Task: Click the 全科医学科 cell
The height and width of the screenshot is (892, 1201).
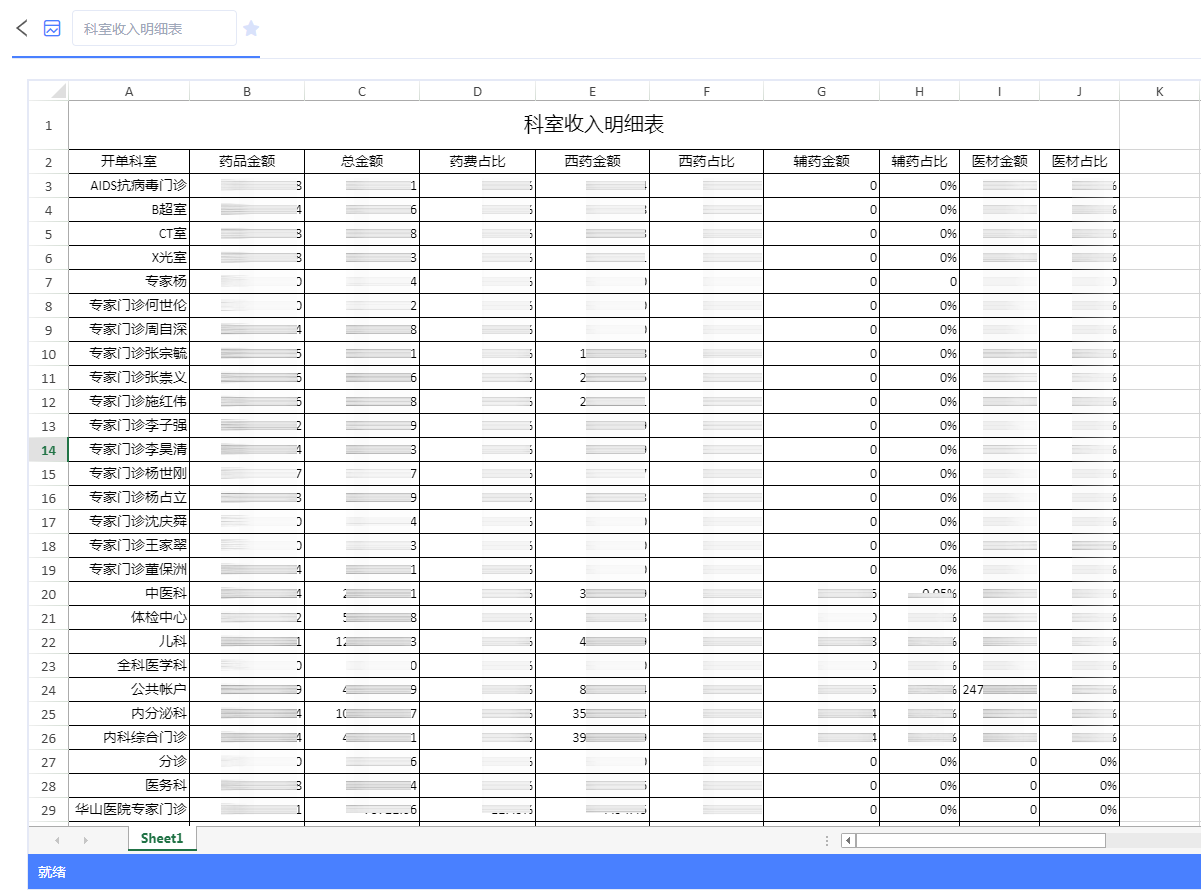Action: click(x=129, y=665)
